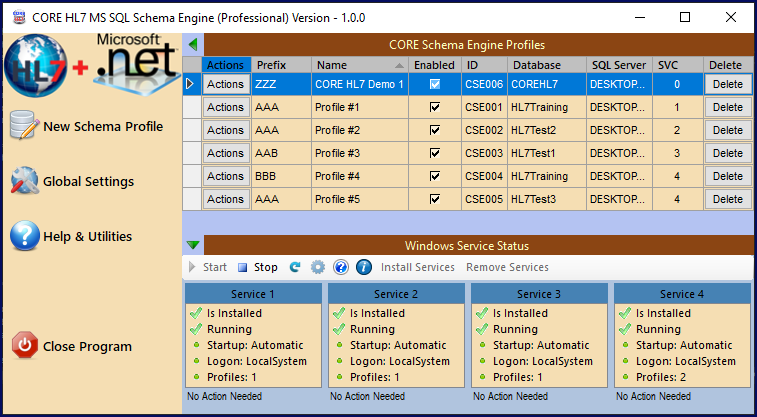
Task: Sort by the Enabled column header
Action: click(435, 65)
